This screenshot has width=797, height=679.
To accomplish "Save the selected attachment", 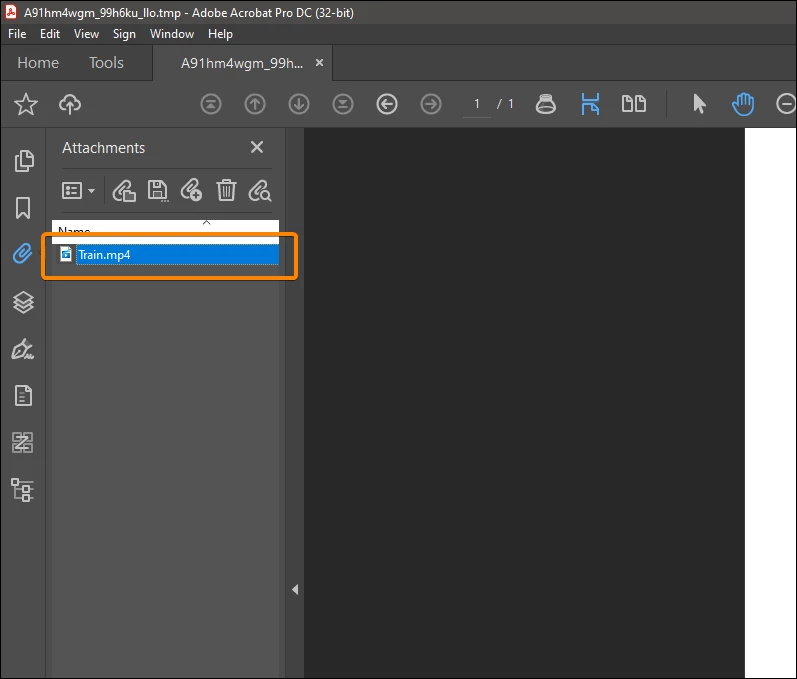I will (x=158, y=191).
